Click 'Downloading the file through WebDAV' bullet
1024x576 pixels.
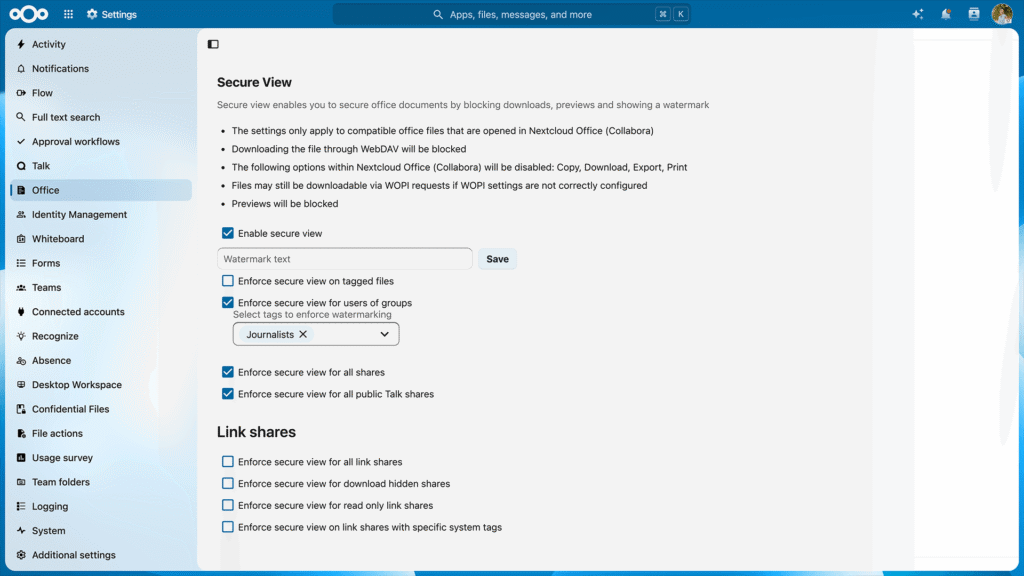tap(349, 149)
